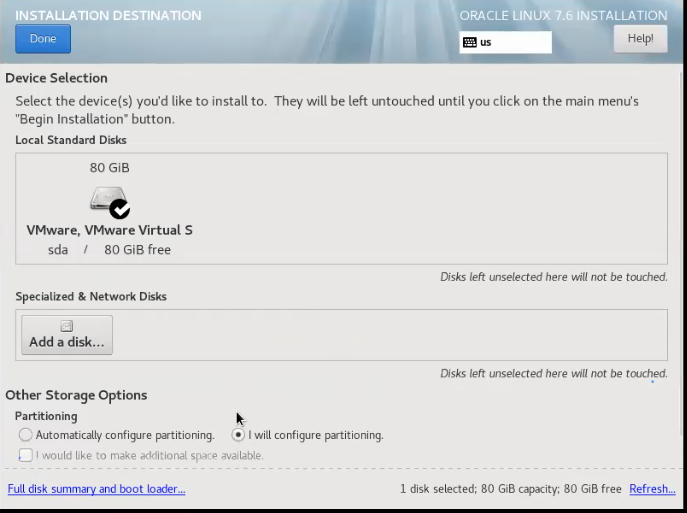The height and width of the screenshot is (513, 687).
Task: Click the Partitioning label
Action: pos(46,416)
